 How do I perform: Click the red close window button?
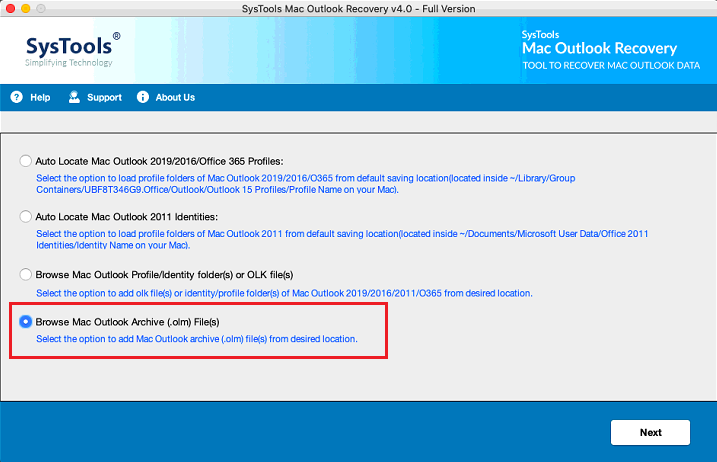(11, 8)
